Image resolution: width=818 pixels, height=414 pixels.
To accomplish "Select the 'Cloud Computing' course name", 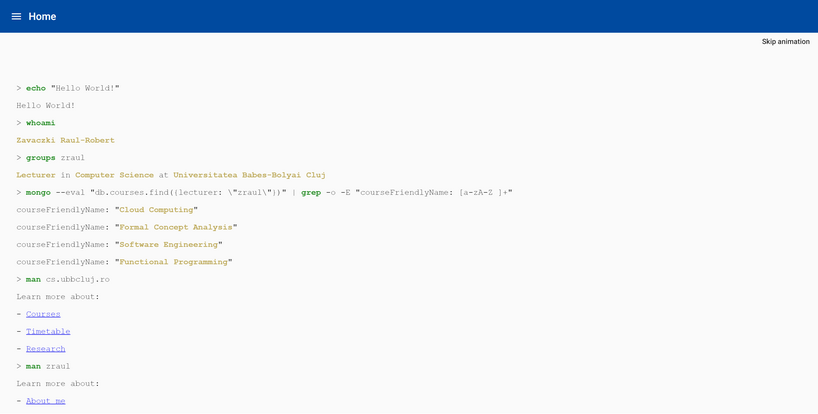I will tap(157, 210).
